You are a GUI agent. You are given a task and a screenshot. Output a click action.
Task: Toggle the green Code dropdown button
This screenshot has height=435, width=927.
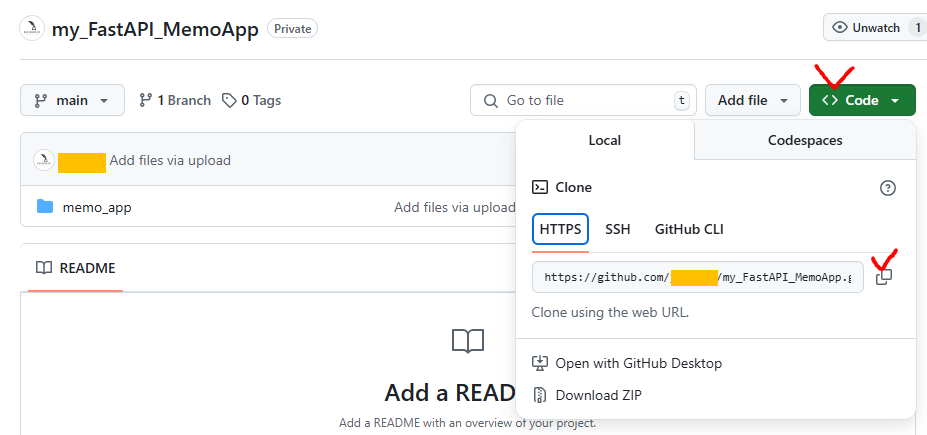point(862,100)
